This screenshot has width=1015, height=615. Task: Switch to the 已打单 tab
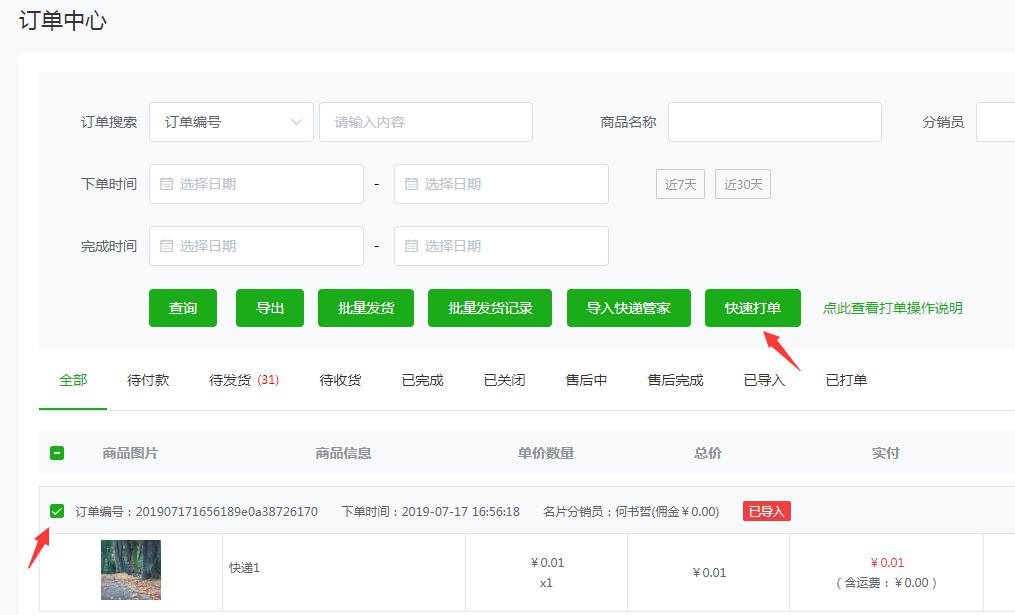coord(846,380)
